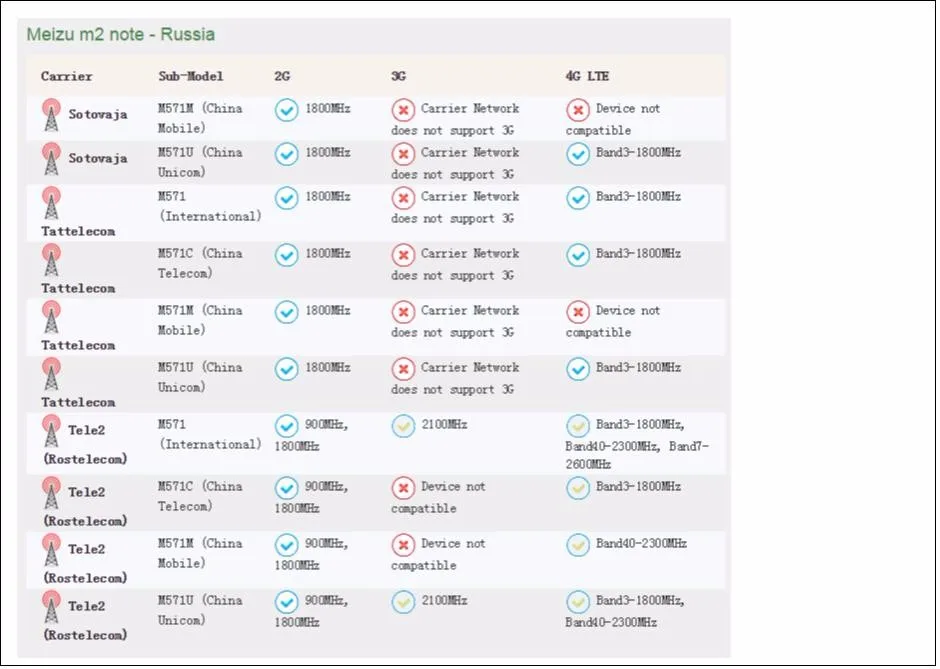
Task: Click the 4G checkmark for Tattelecom M571U row
Action: (578, 369)
